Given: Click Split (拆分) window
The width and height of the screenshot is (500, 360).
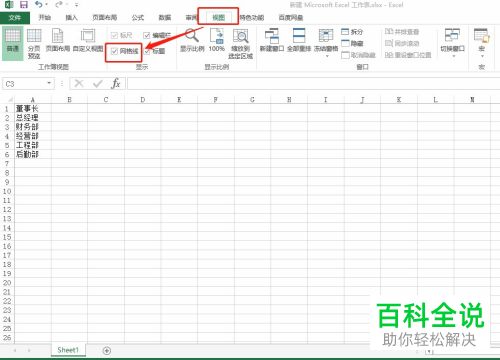Looking at the screenshot, I should point(352,32).
